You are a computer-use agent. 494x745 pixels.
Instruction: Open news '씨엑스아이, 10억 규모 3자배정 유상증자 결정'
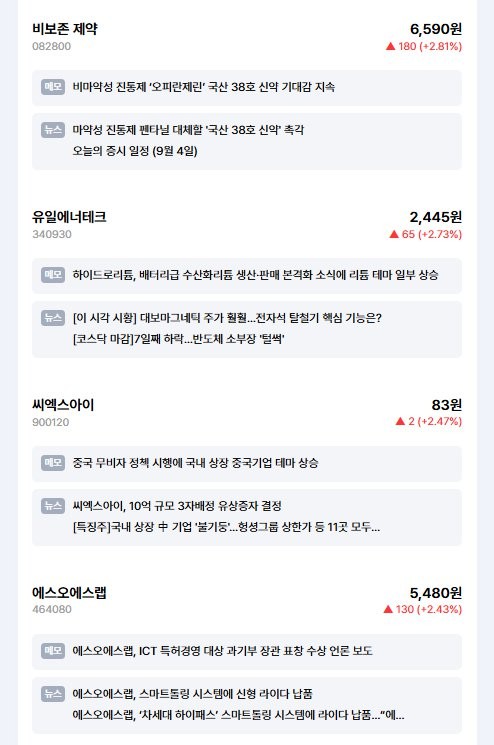[x=177, y=506]
